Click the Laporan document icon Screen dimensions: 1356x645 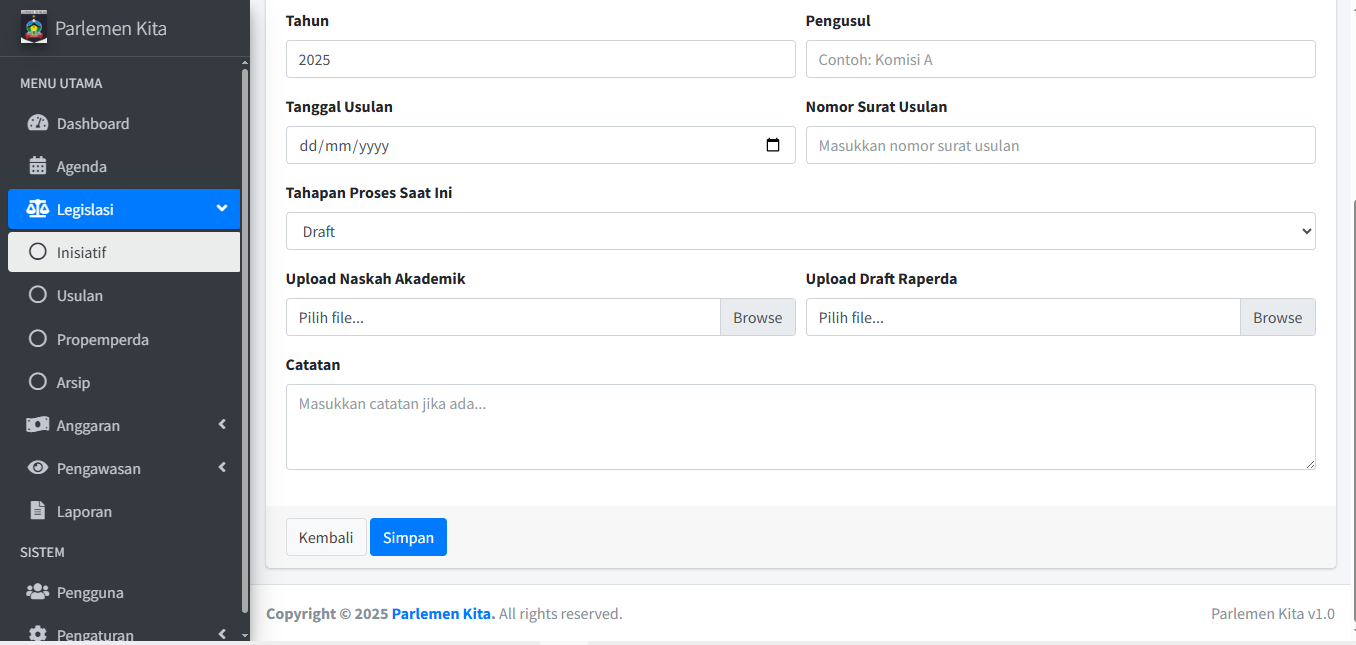click(38, 512)
